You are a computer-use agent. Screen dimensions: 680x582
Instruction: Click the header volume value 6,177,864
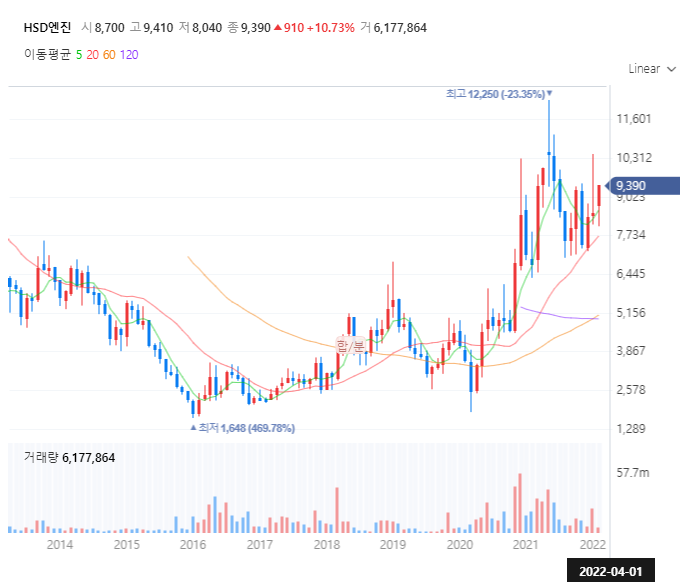[x=400, y=28]
